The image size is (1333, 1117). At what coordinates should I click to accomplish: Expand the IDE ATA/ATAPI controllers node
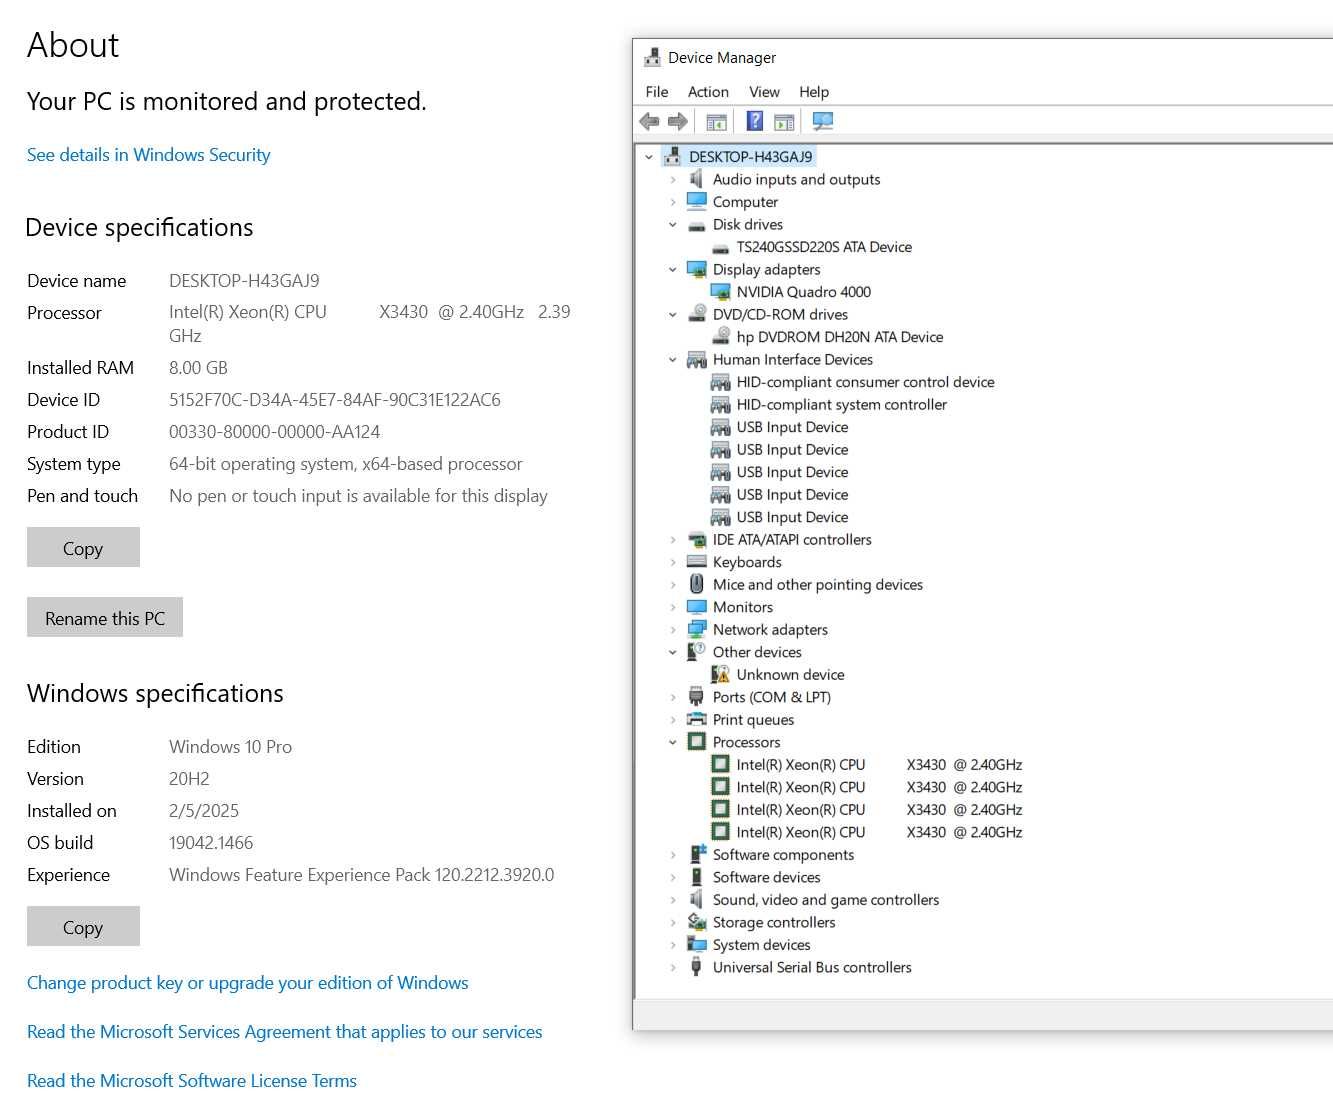point(673,540)
